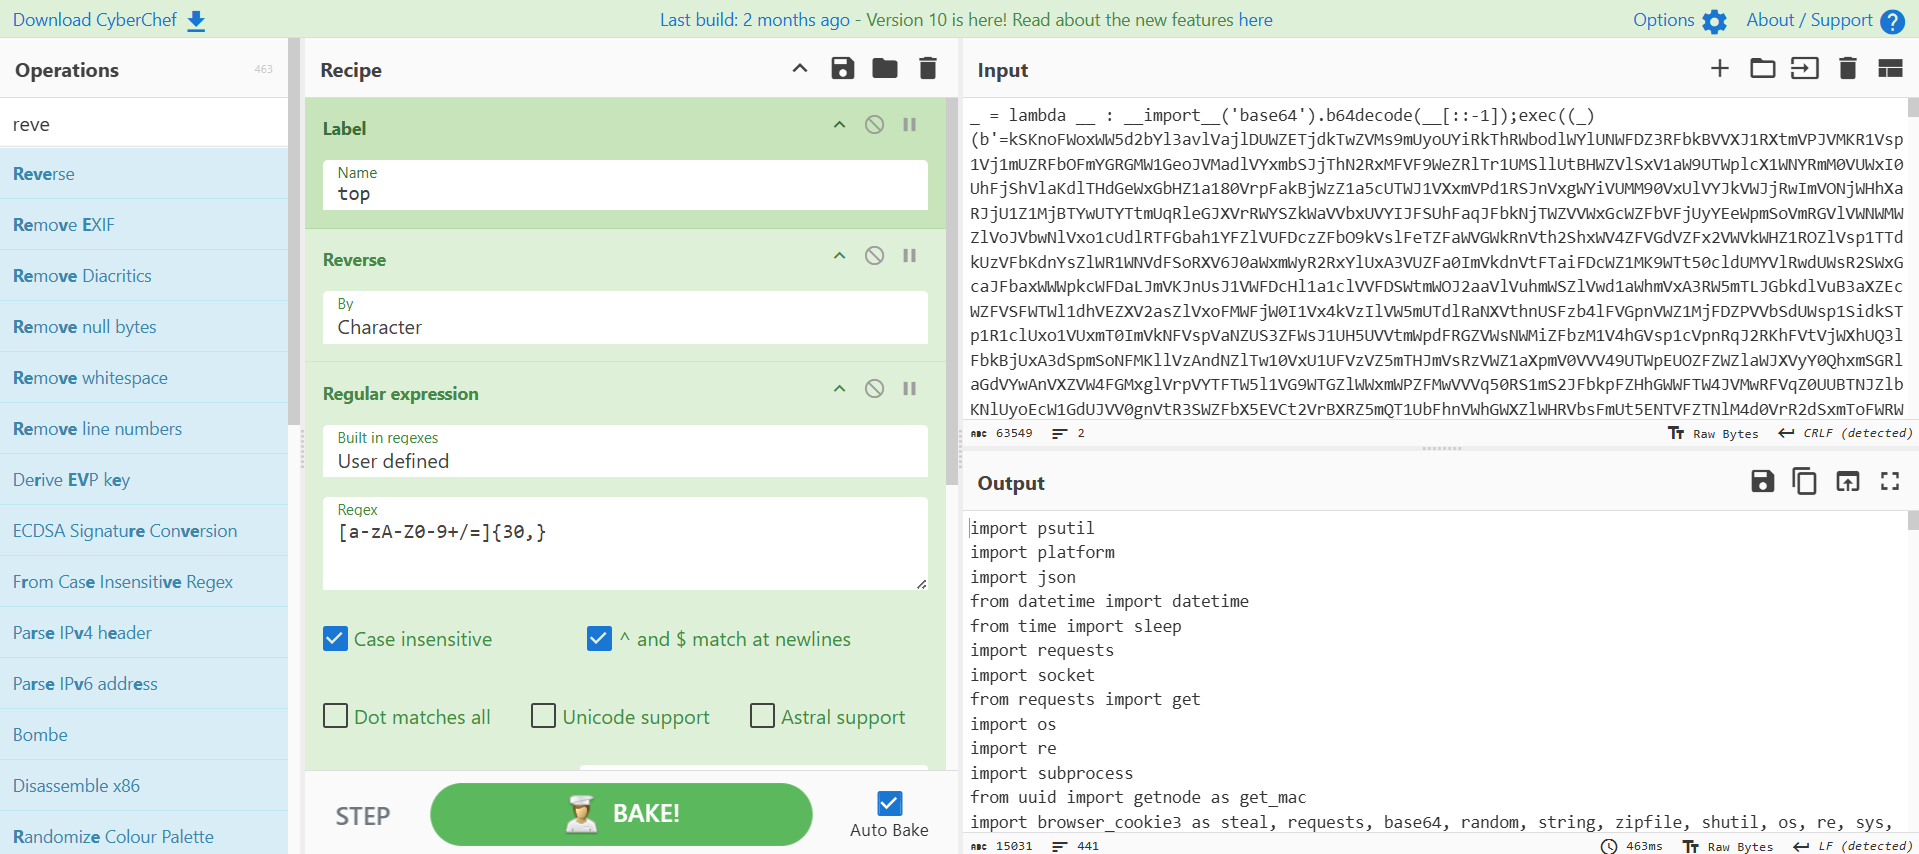Viewport: 1919px width, 854px height.
Task: Enable Astral support checkbox
Action: coord(762,716)
